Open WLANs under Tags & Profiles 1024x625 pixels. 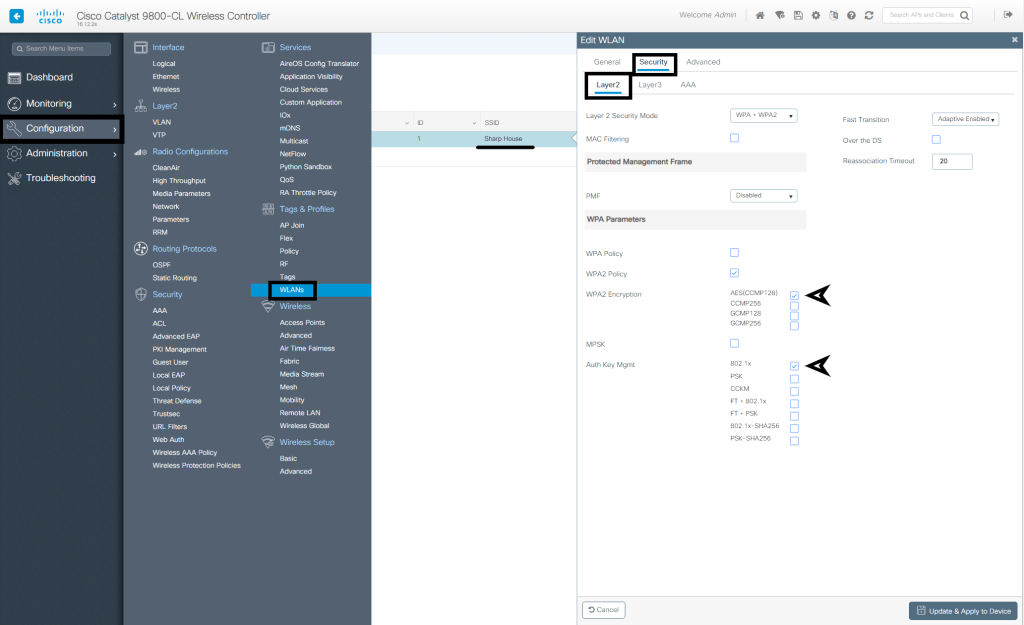tap(292, 290)
